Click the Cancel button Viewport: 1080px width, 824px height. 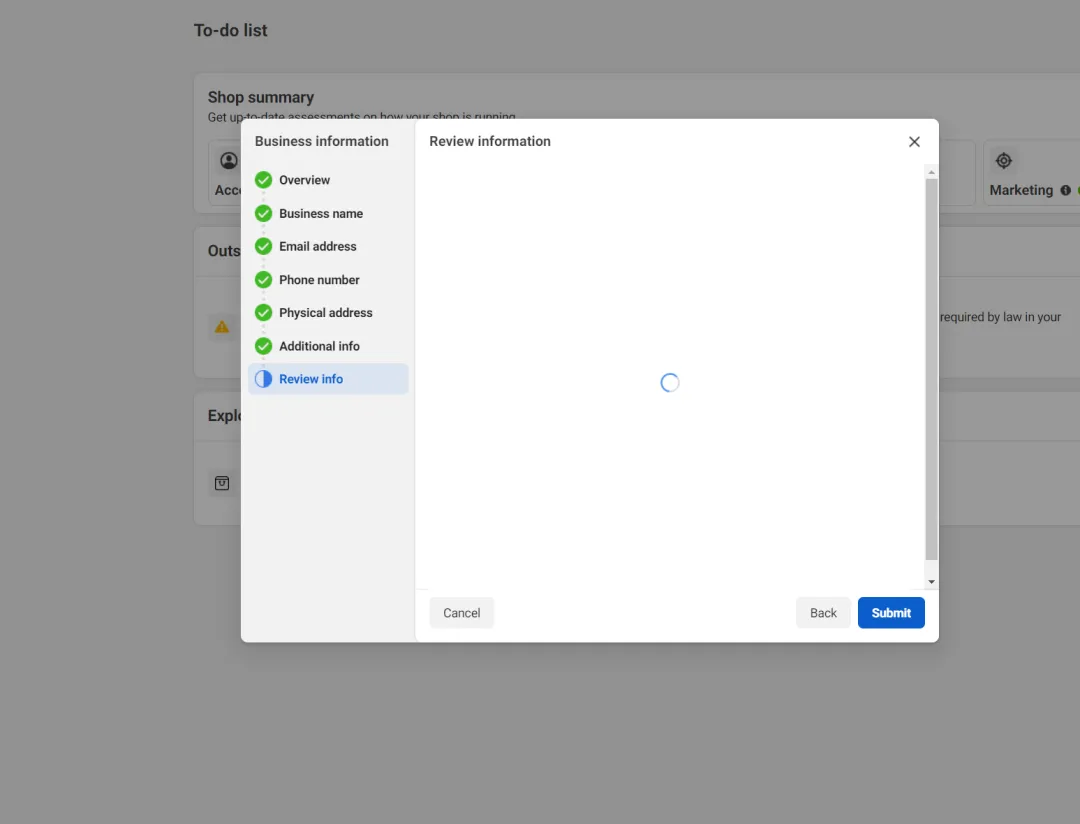(461, 612)
